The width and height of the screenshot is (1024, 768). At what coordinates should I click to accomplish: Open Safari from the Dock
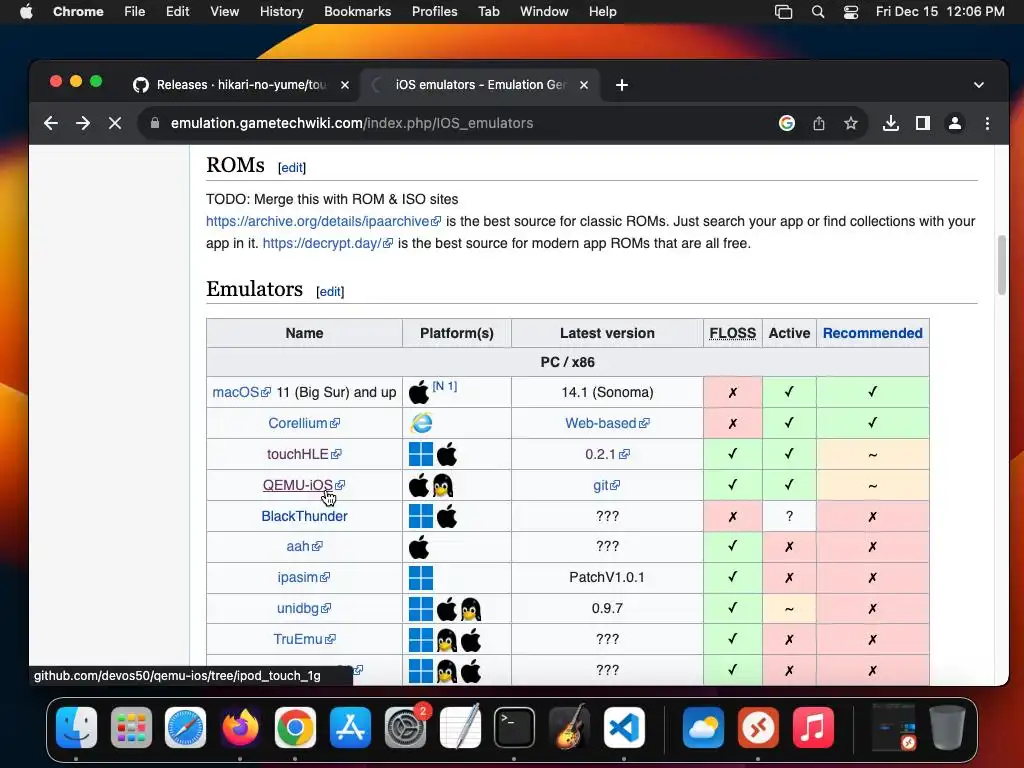point(185,727)
